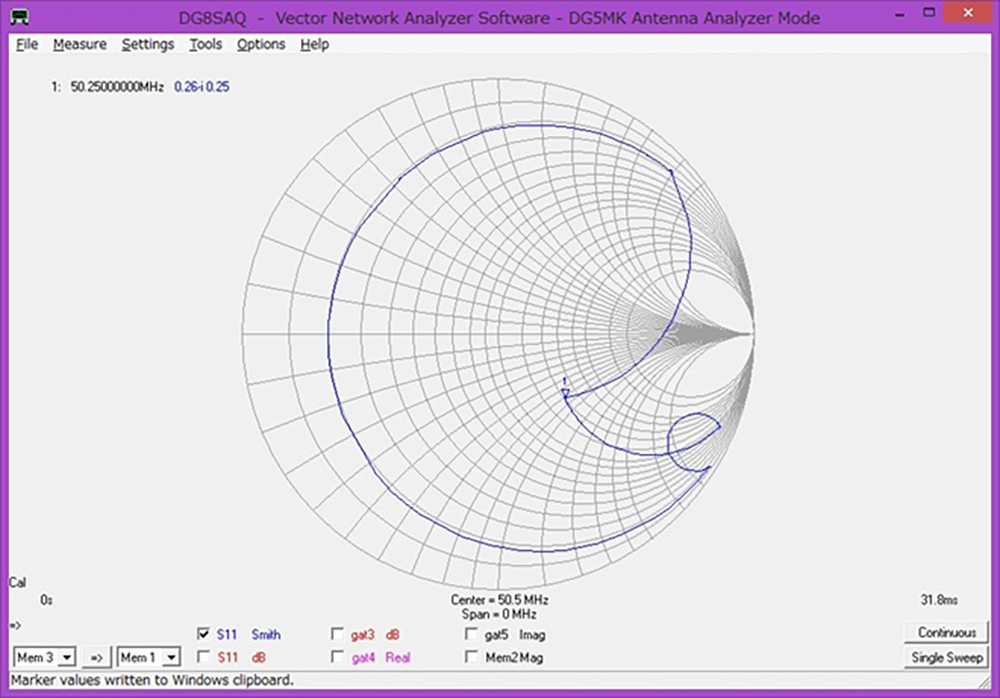Click the Mem2 Mag trace label
This screenshot has height=698, width=1000.
pos(514,658)
